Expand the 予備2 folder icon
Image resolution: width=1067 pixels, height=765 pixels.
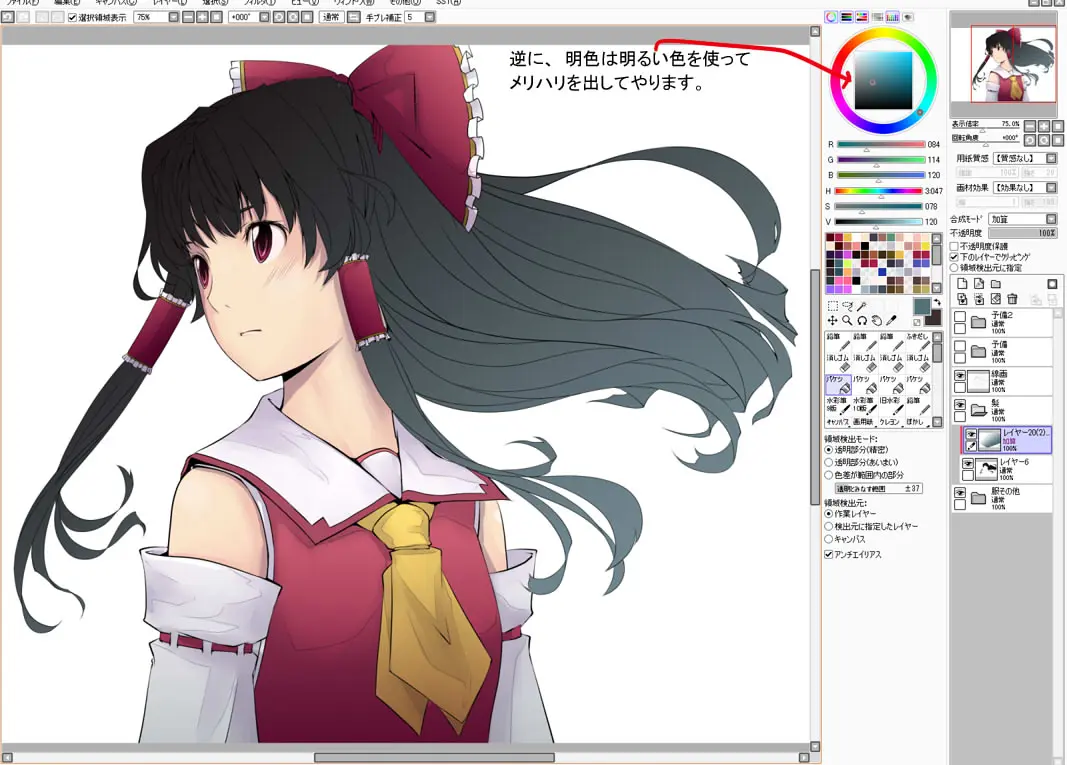[979, 323]
